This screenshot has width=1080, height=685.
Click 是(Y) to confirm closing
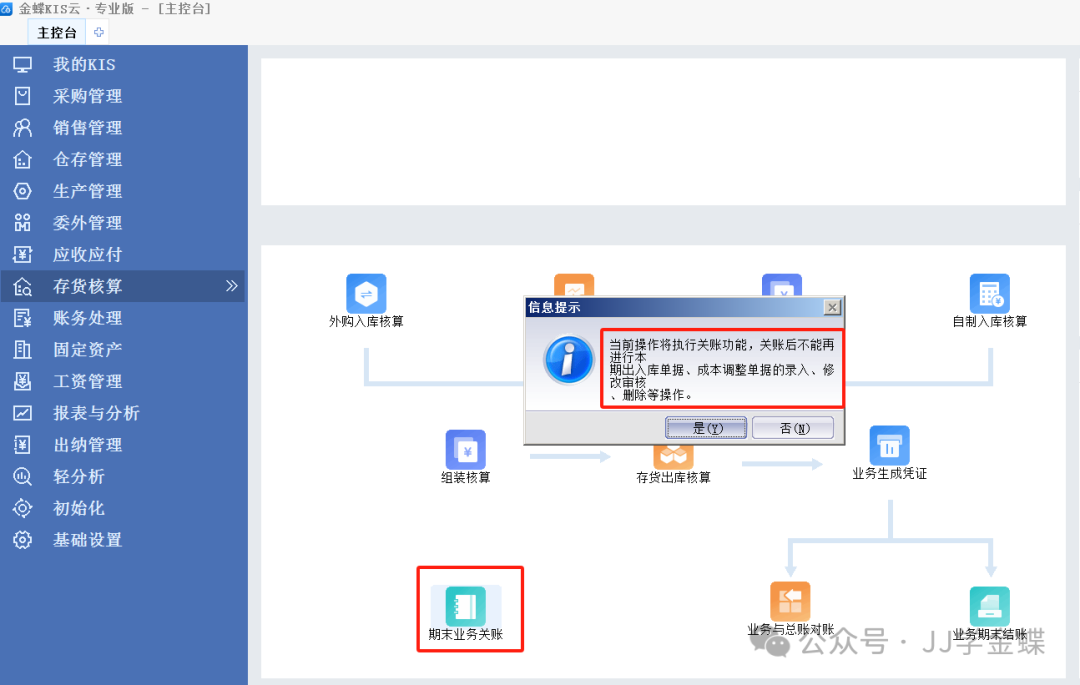click(706, 428)
